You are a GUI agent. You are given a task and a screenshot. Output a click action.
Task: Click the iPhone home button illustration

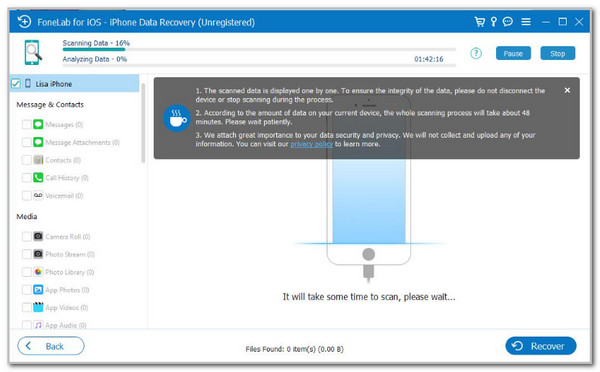tap(368, 254)
